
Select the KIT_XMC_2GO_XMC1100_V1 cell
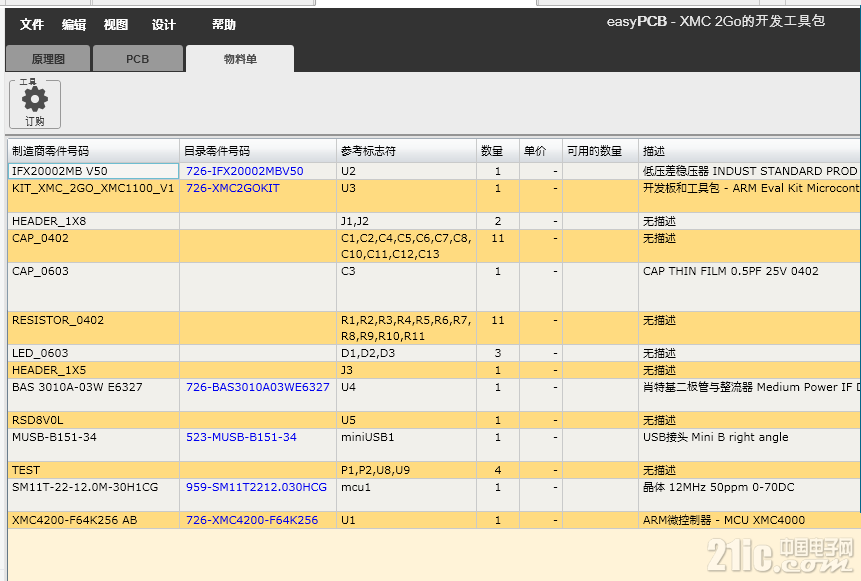click(x=93, y=196)
